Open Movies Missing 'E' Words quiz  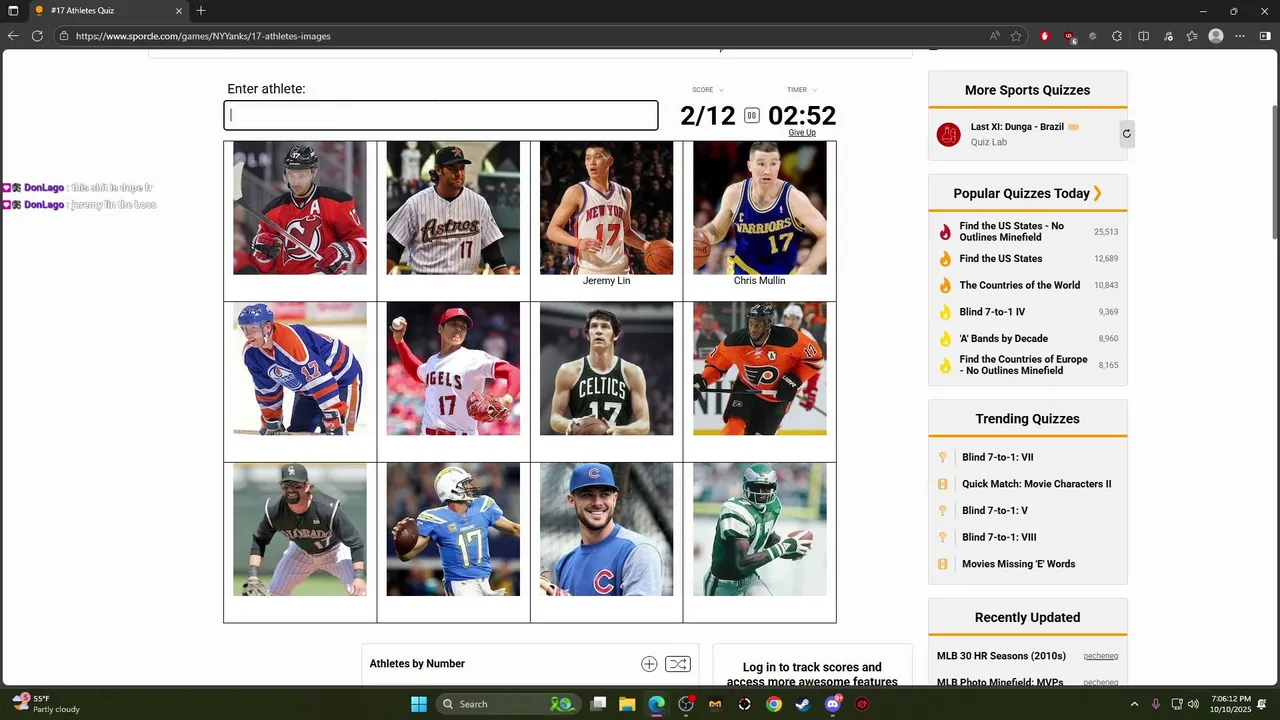1018,564
